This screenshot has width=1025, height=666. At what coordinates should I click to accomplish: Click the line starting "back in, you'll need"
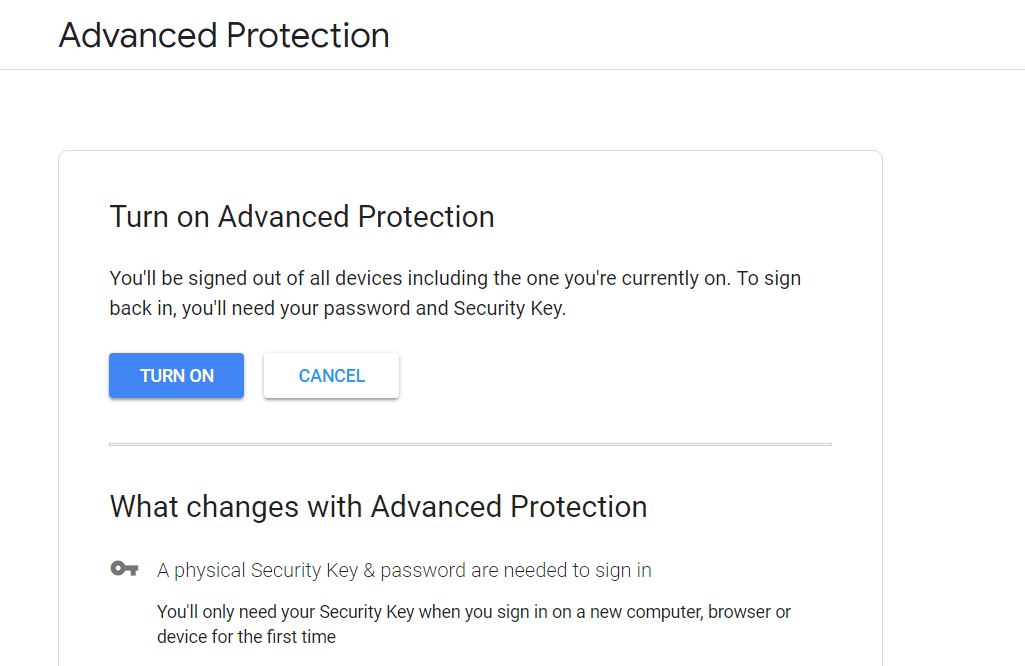[x=337, y=309]
